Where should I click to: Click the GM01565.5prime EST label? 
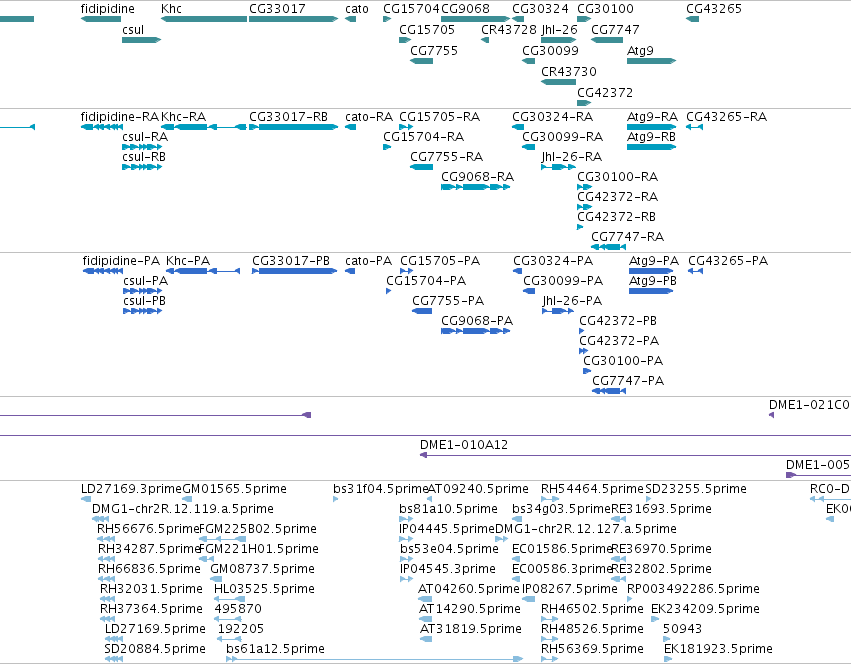point(234,489)
